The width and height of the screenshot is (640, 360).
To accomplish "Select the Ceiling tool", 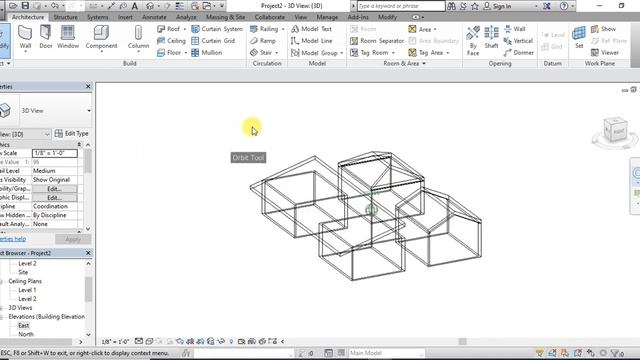I will (x=171, y=41).
